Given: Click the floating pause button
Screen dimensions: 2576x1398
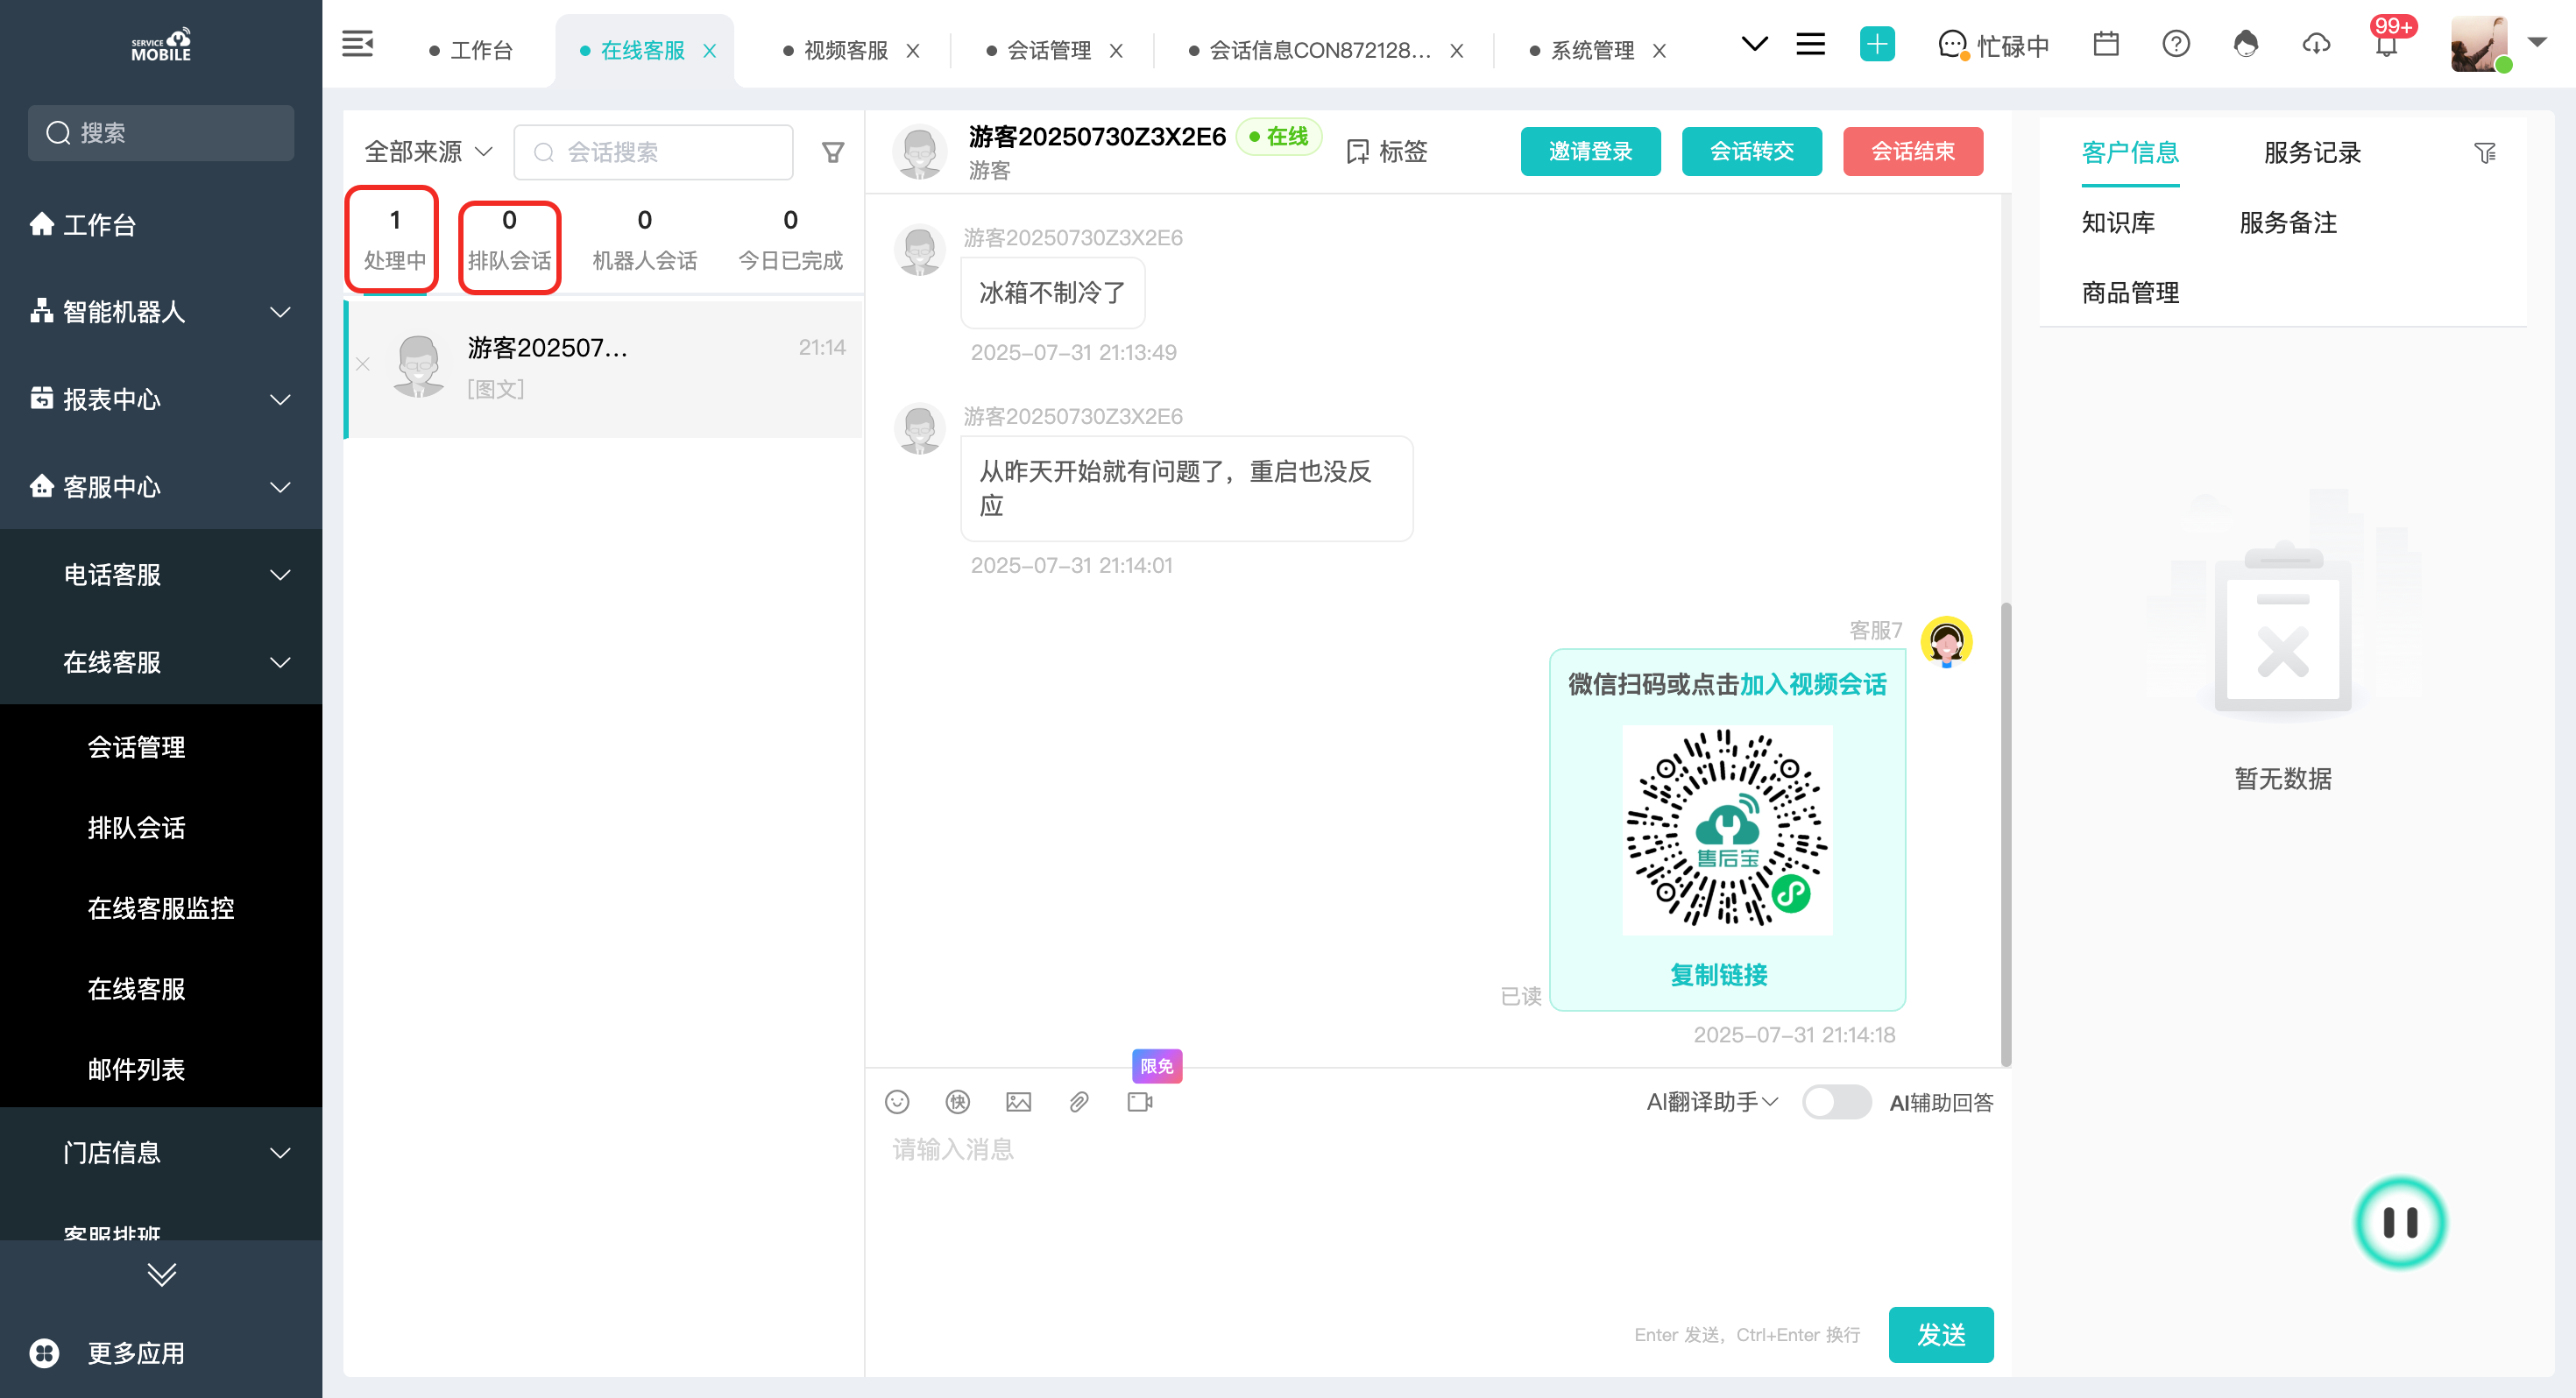Looking at the screenshot, I should point(2400,1222).
